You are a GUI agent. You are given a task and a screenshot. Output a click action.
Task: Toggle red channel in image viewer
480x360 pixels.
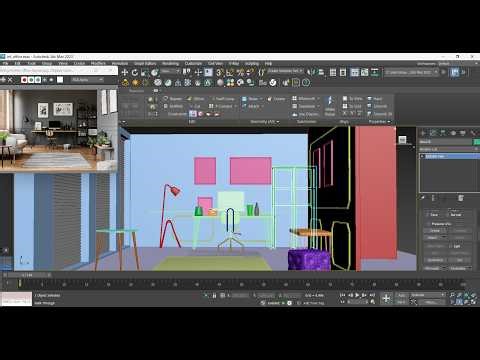point(24,80)
